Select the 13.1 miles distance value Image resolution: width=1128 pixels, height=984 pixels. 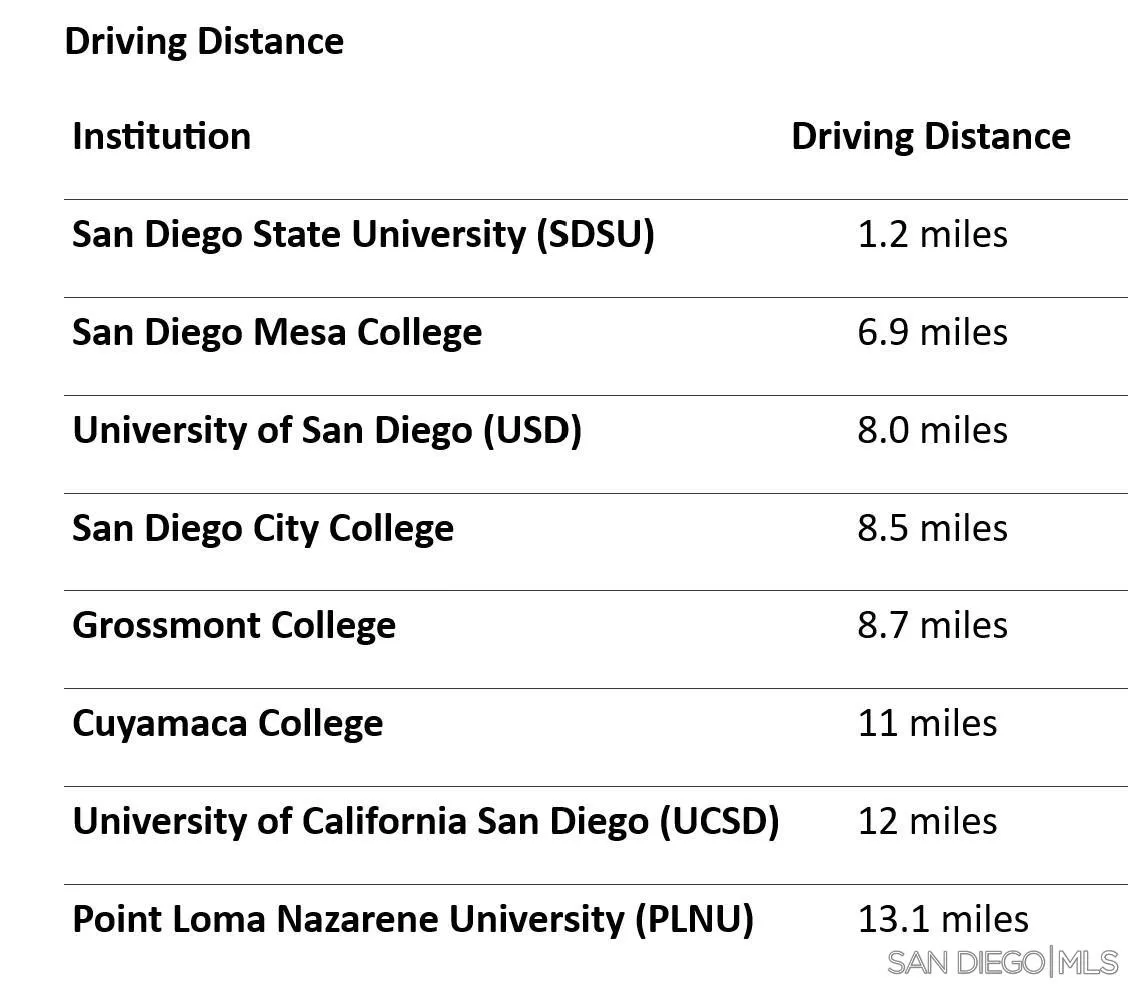943,919
